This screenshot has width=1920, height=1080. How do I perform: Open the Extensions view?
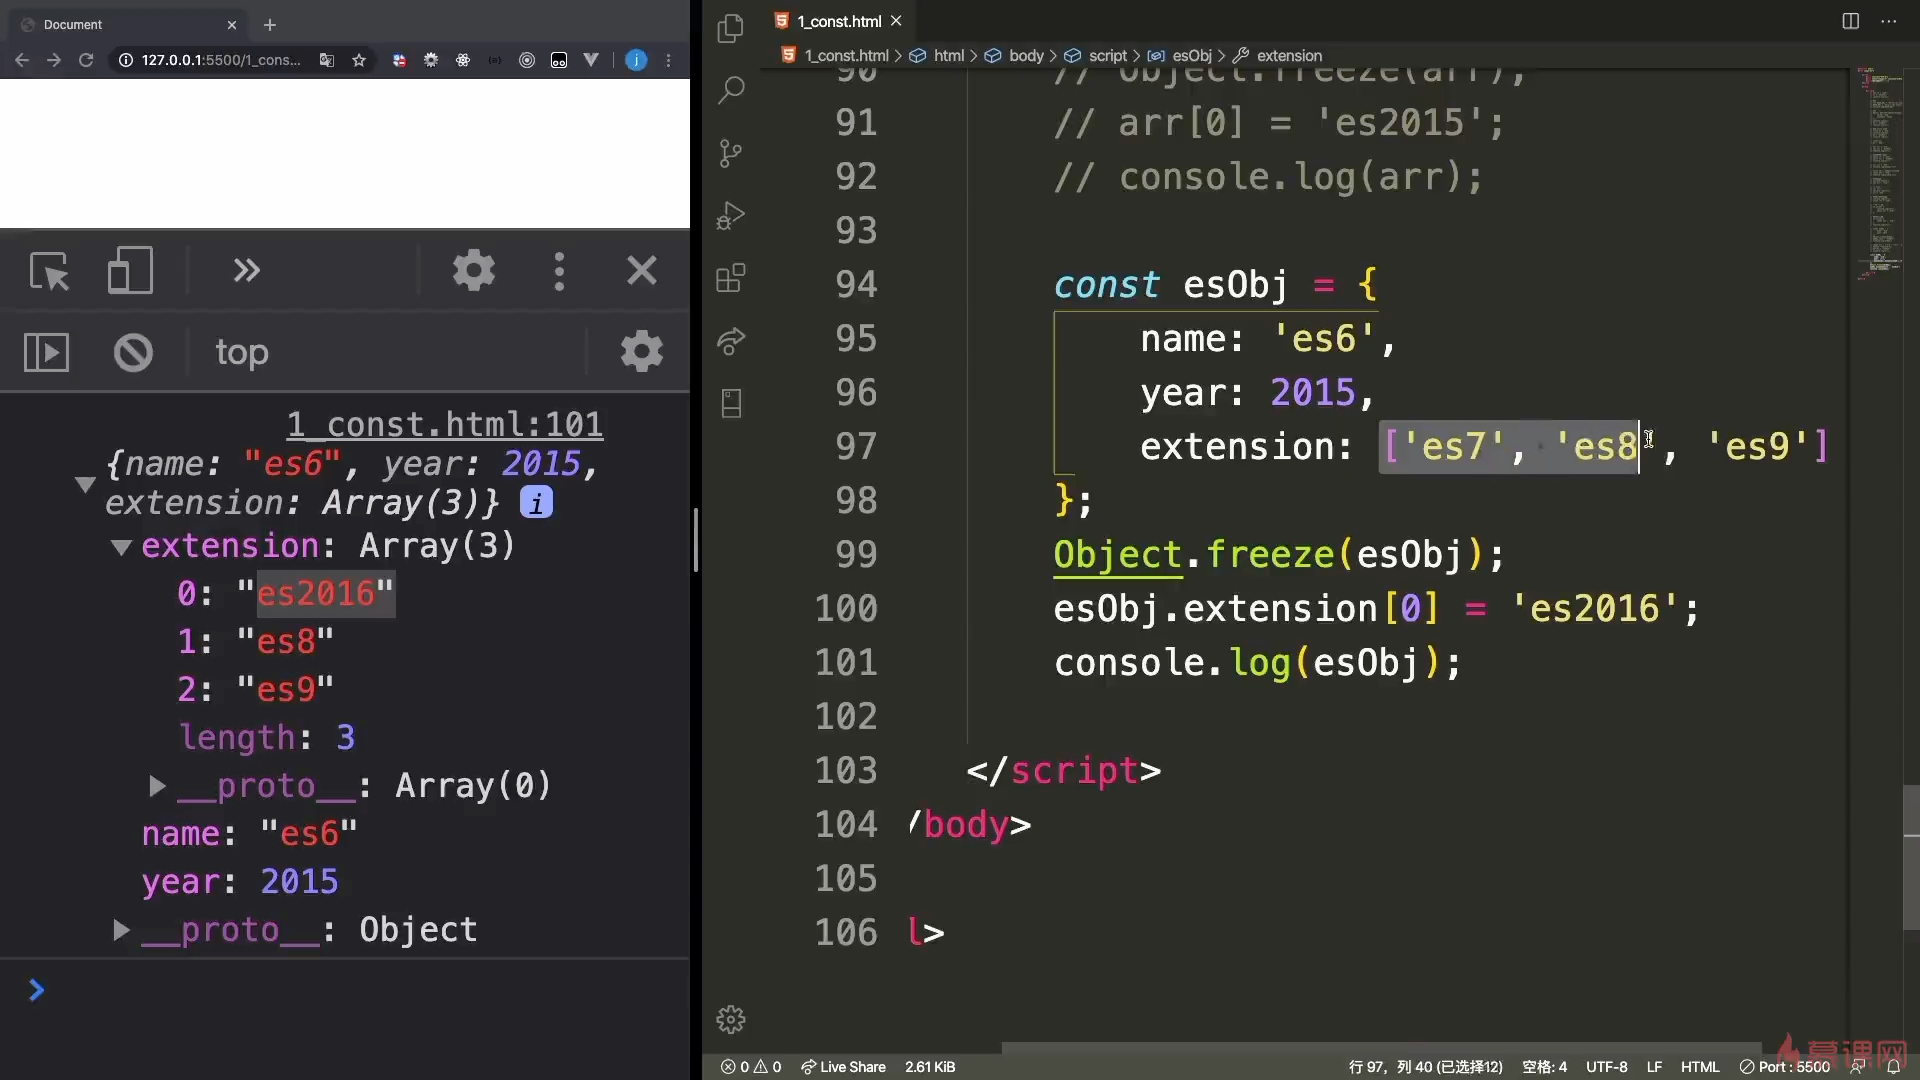pyautogui.click(x=731, y=277)
